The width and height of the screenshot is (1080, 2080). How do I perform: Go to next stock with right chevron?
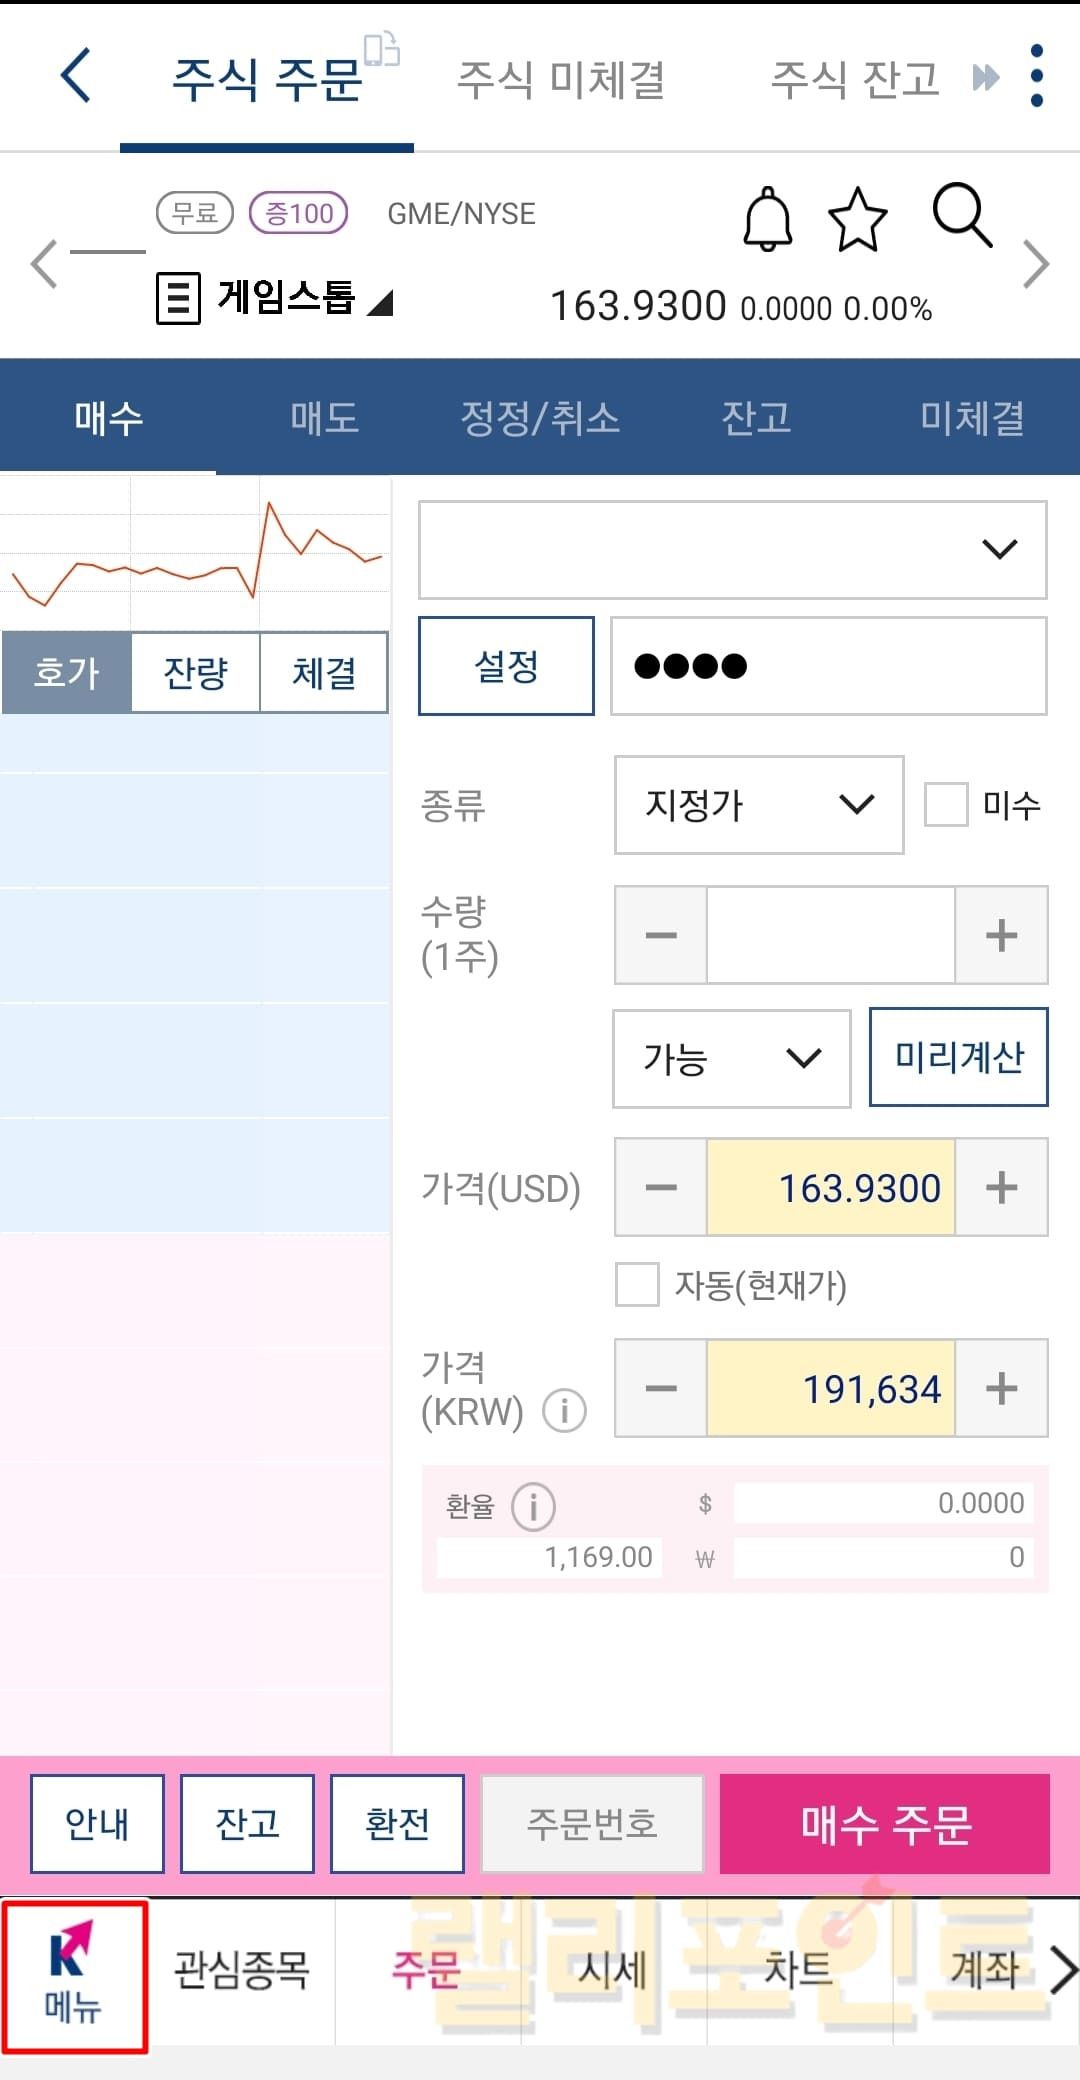tap(1036, 265)
